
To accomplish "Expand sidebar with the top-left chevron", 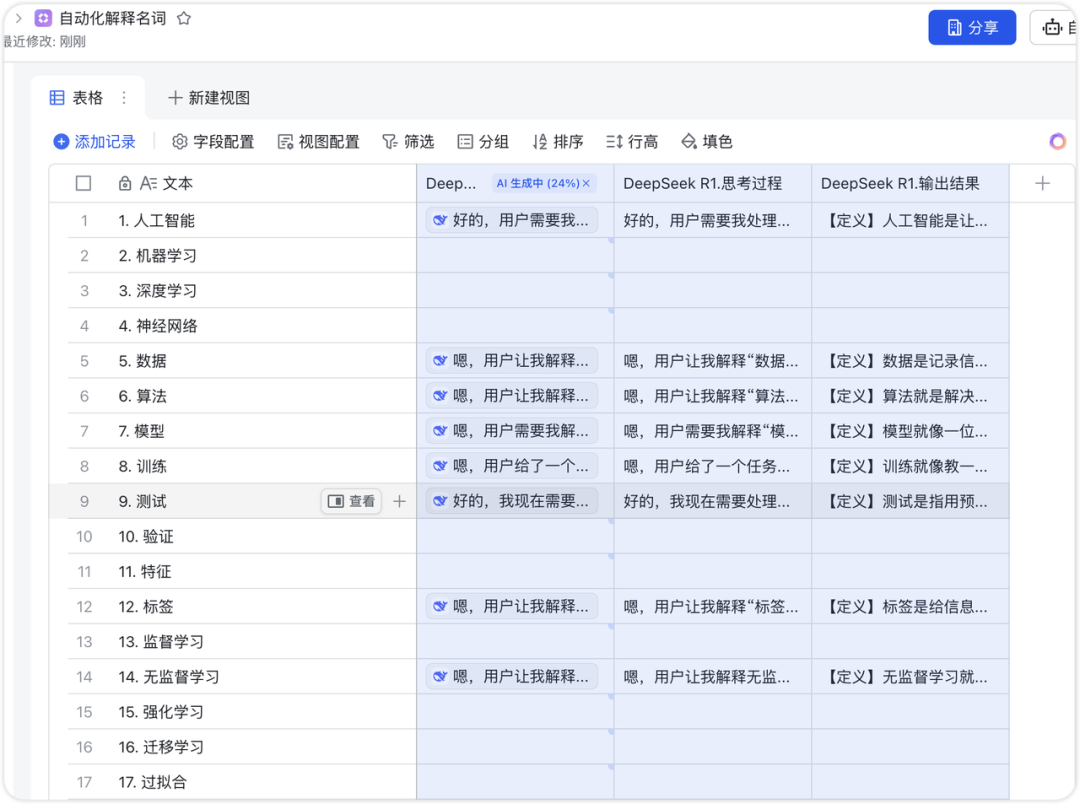I will (19, 19).
